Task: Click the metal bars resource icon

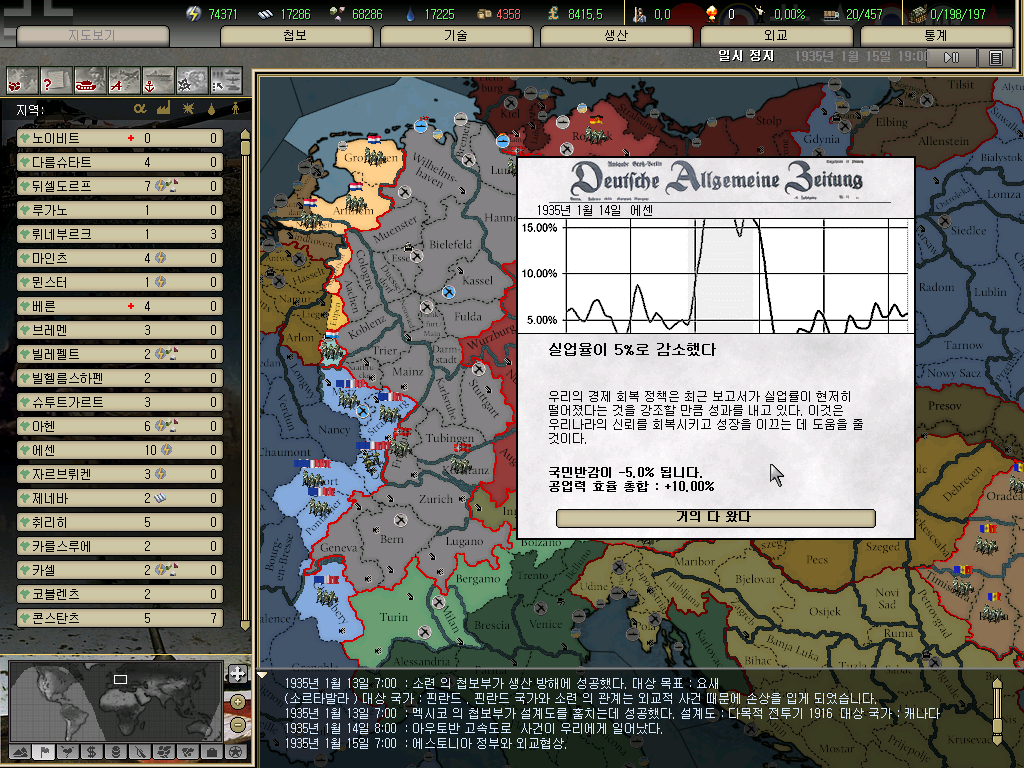Action: 265,14
